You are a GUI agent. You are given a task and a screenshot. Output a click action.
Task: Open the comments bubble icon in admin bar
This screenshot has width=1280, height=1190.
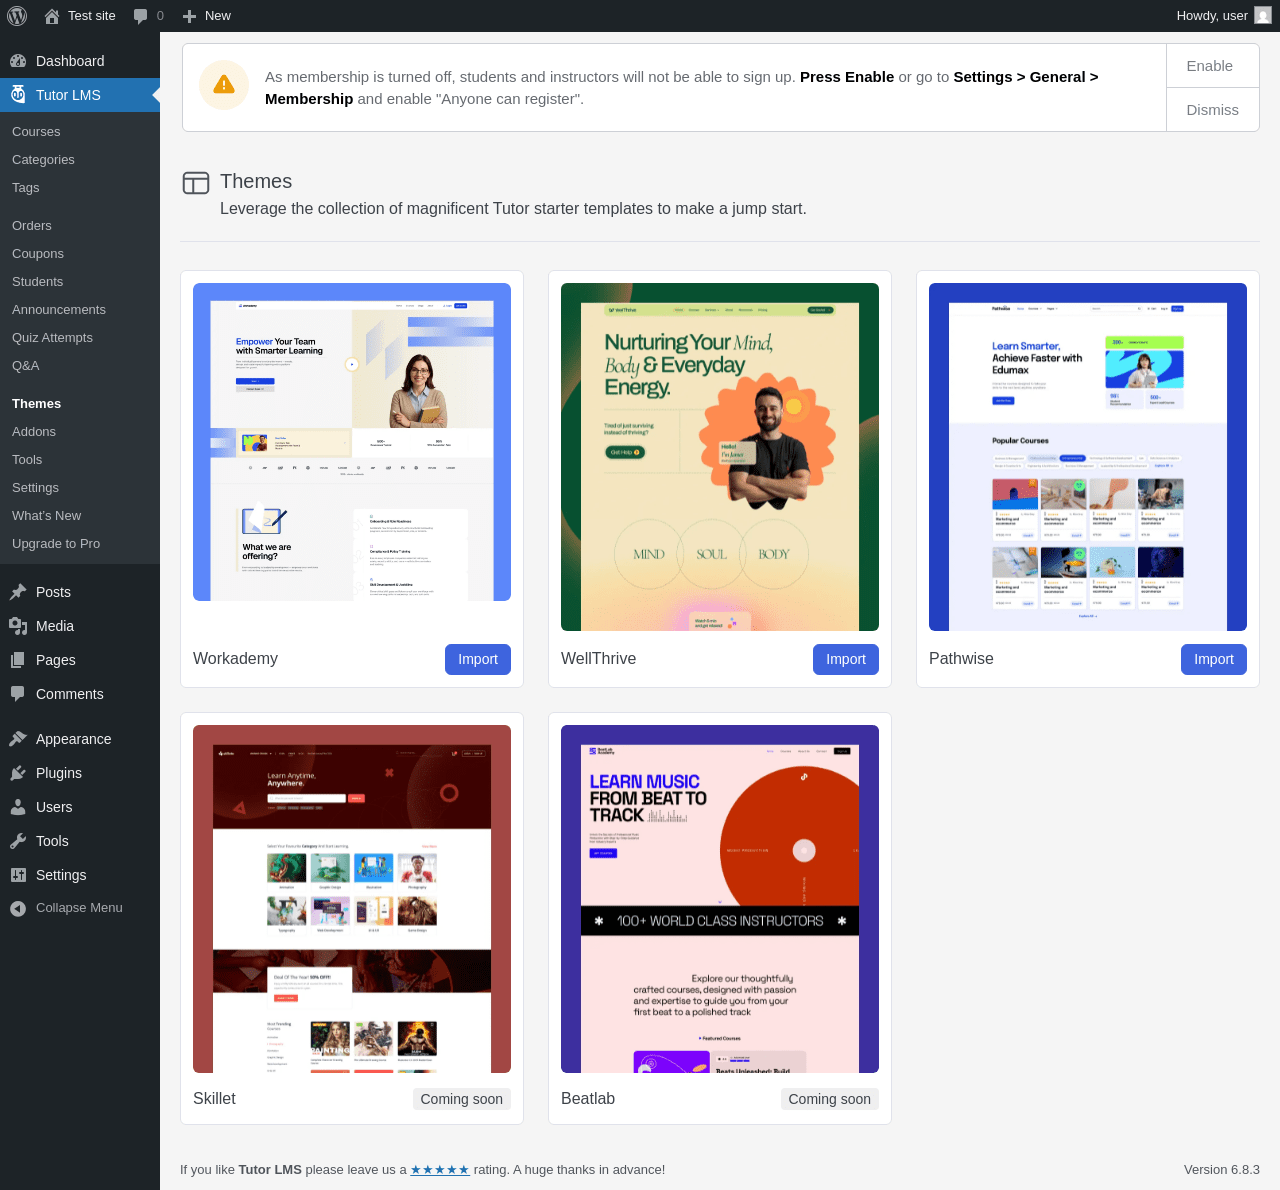141,16
